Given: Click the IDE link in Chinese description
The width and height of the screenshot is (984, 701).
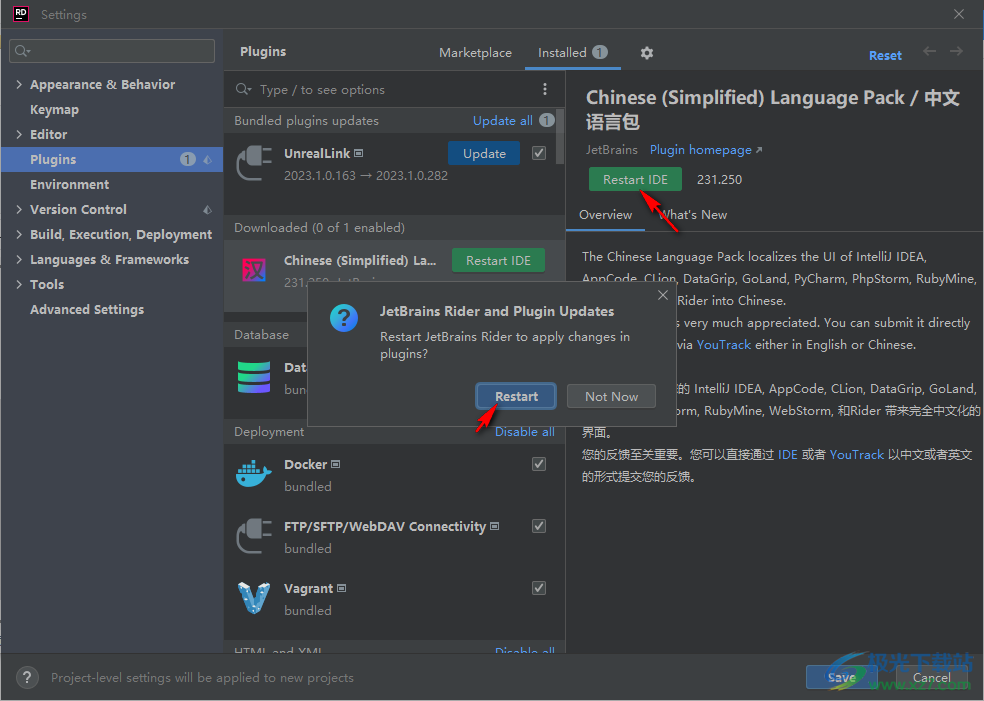Looking at the screenshot, I should coord(788,454).
